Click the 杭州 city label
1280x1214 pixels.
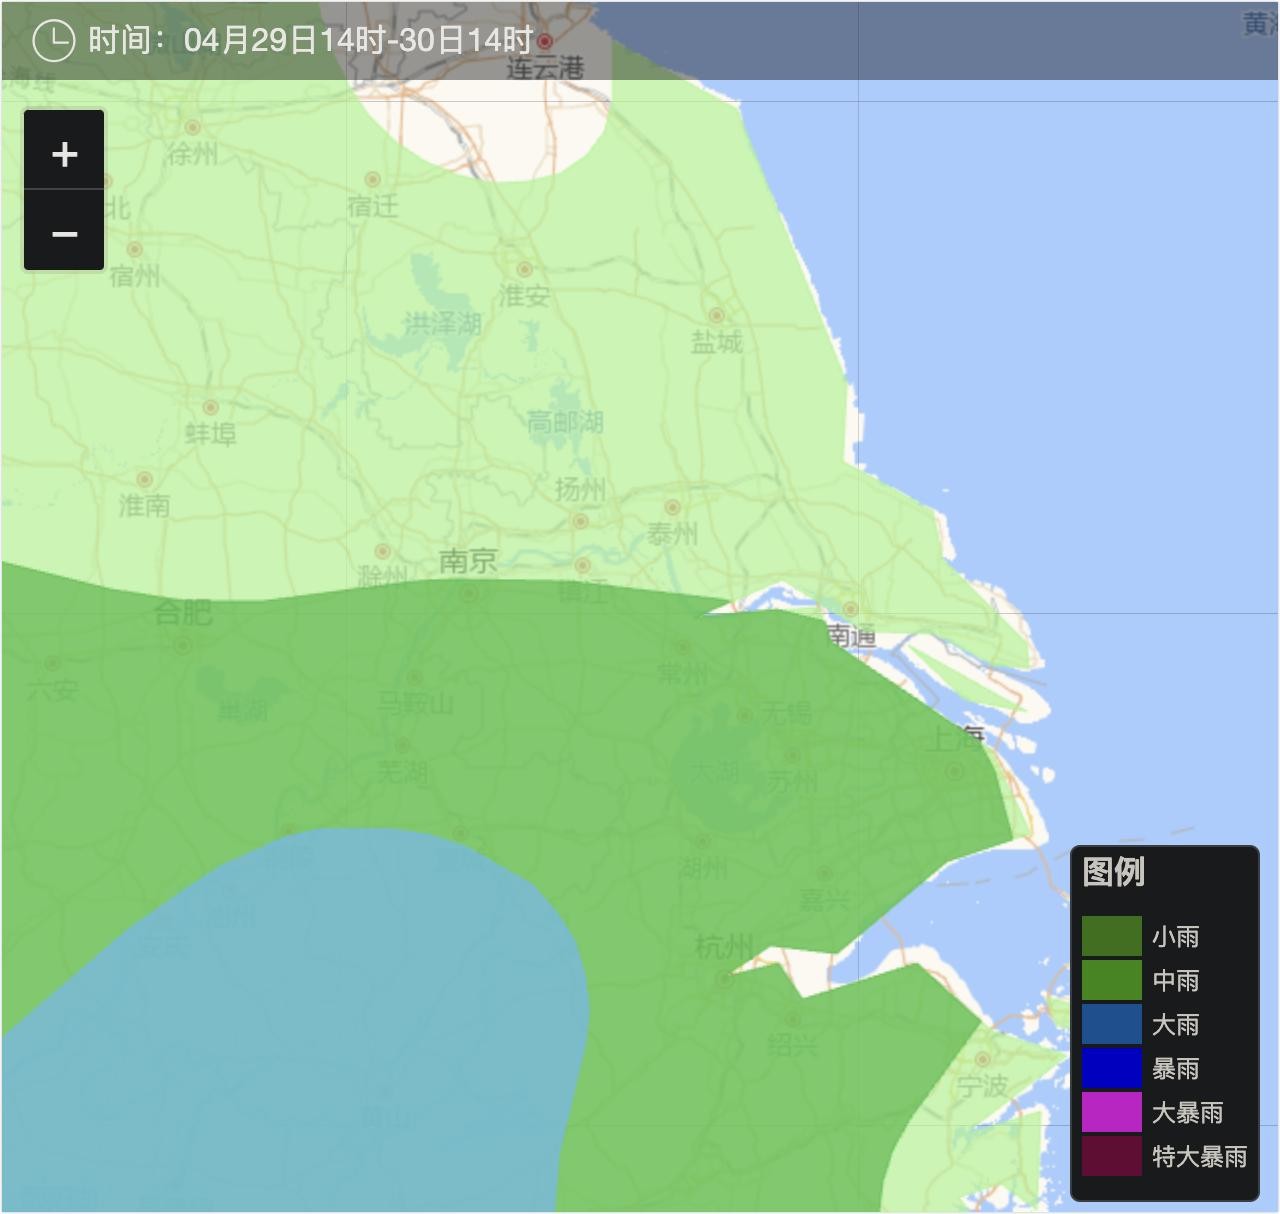(x=724, y=946)
